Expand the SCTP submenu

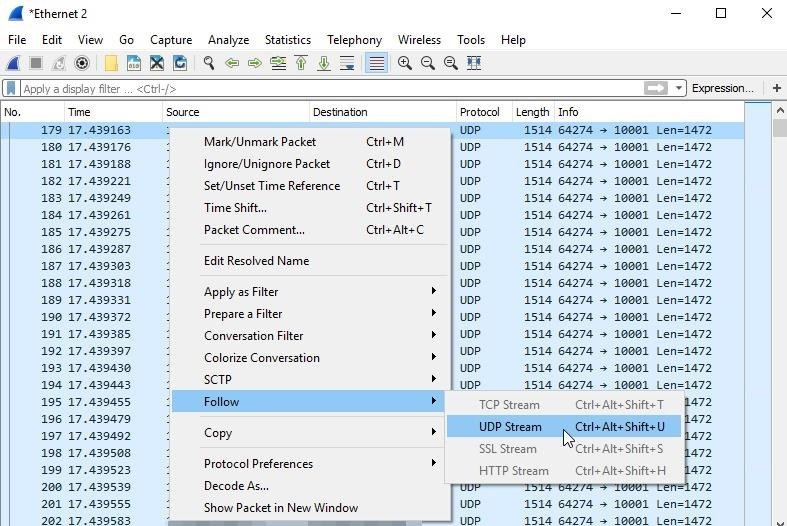309,380
